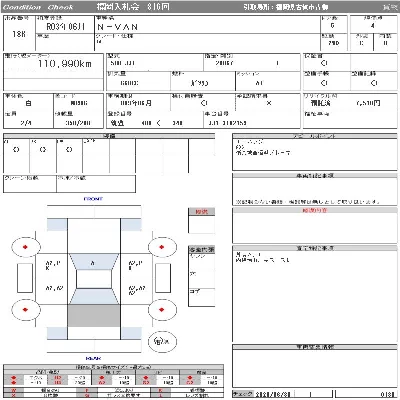The image size is (400, 400).
Task: Click the first circle mark in equipment row
Action: [16, 150]
